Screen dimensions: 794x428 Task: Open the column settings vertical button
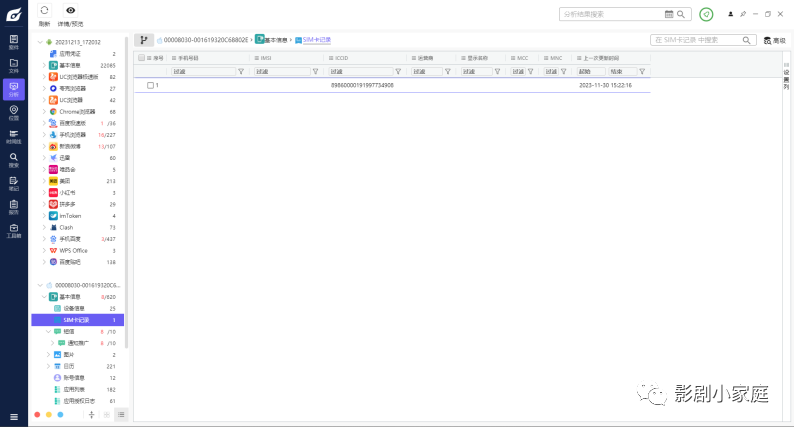point(786,76)
